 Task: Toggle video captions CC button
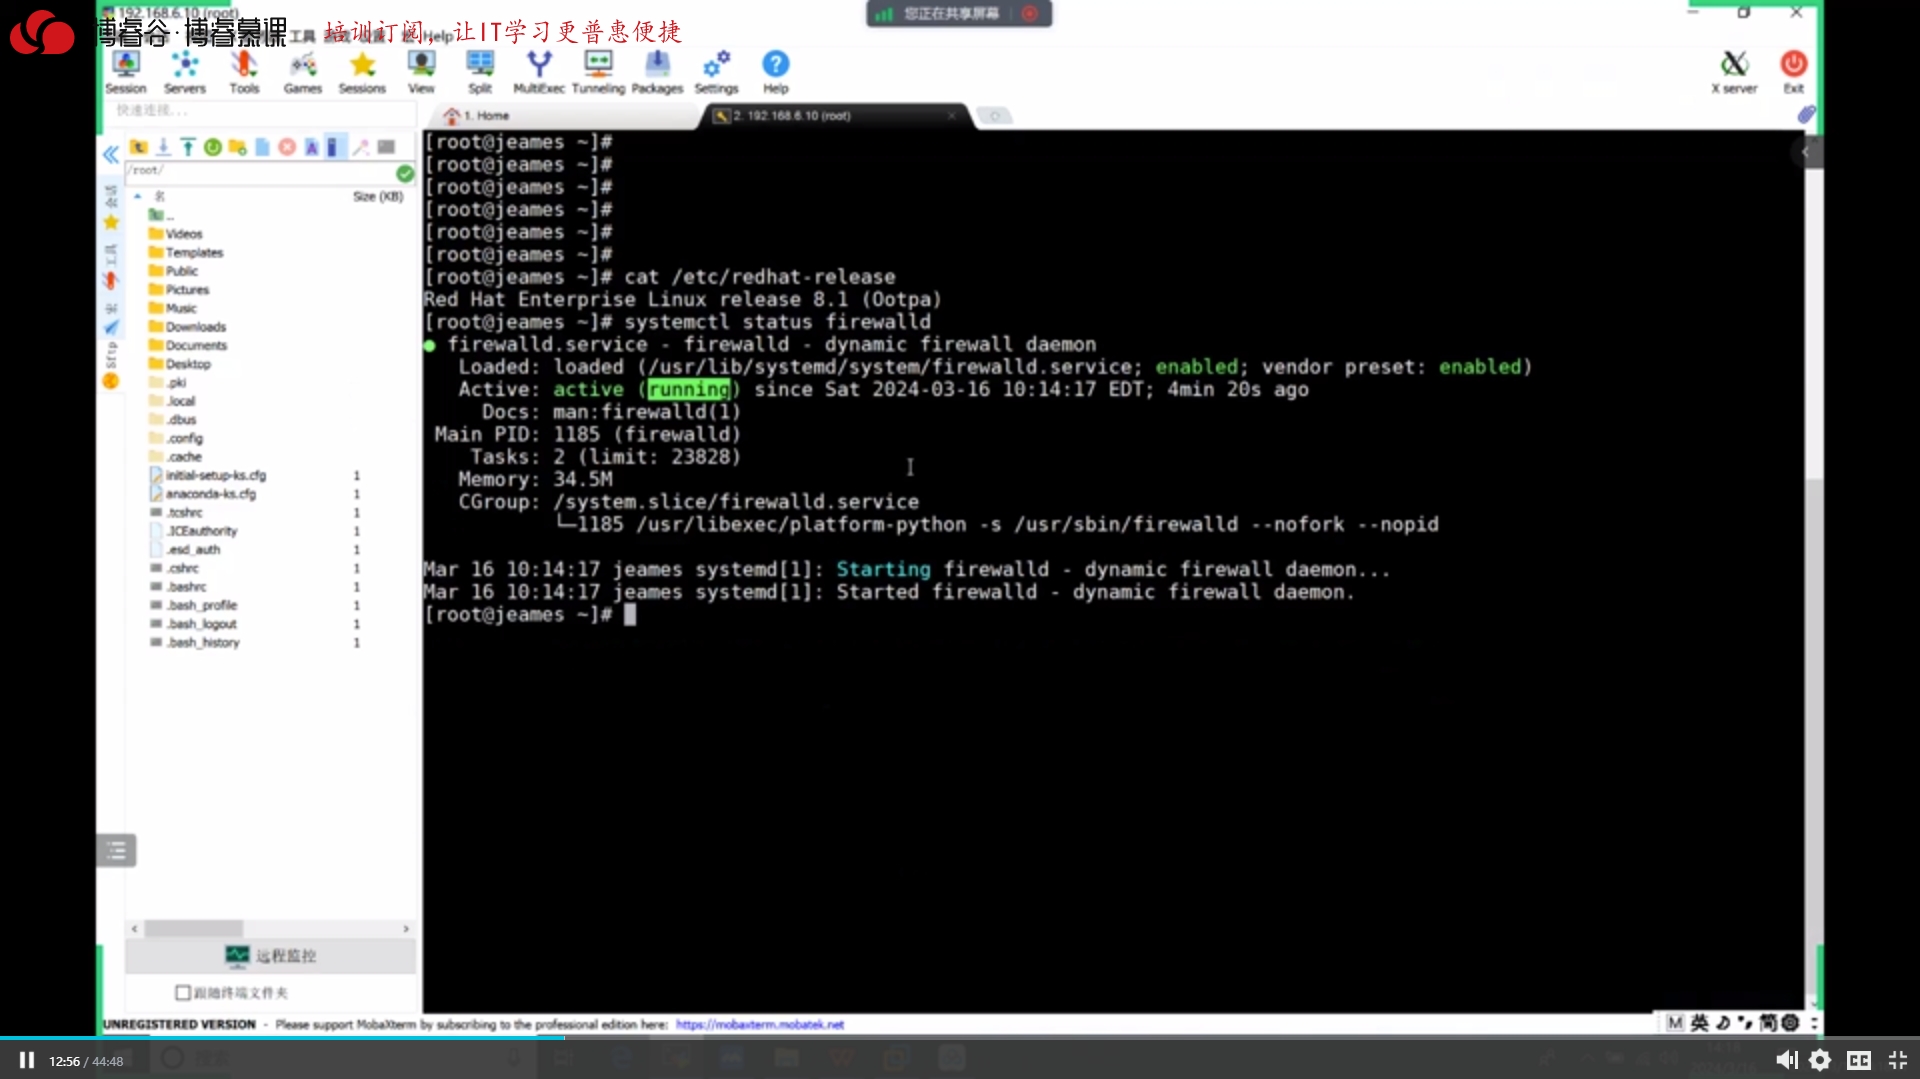coord(1859,1060)
